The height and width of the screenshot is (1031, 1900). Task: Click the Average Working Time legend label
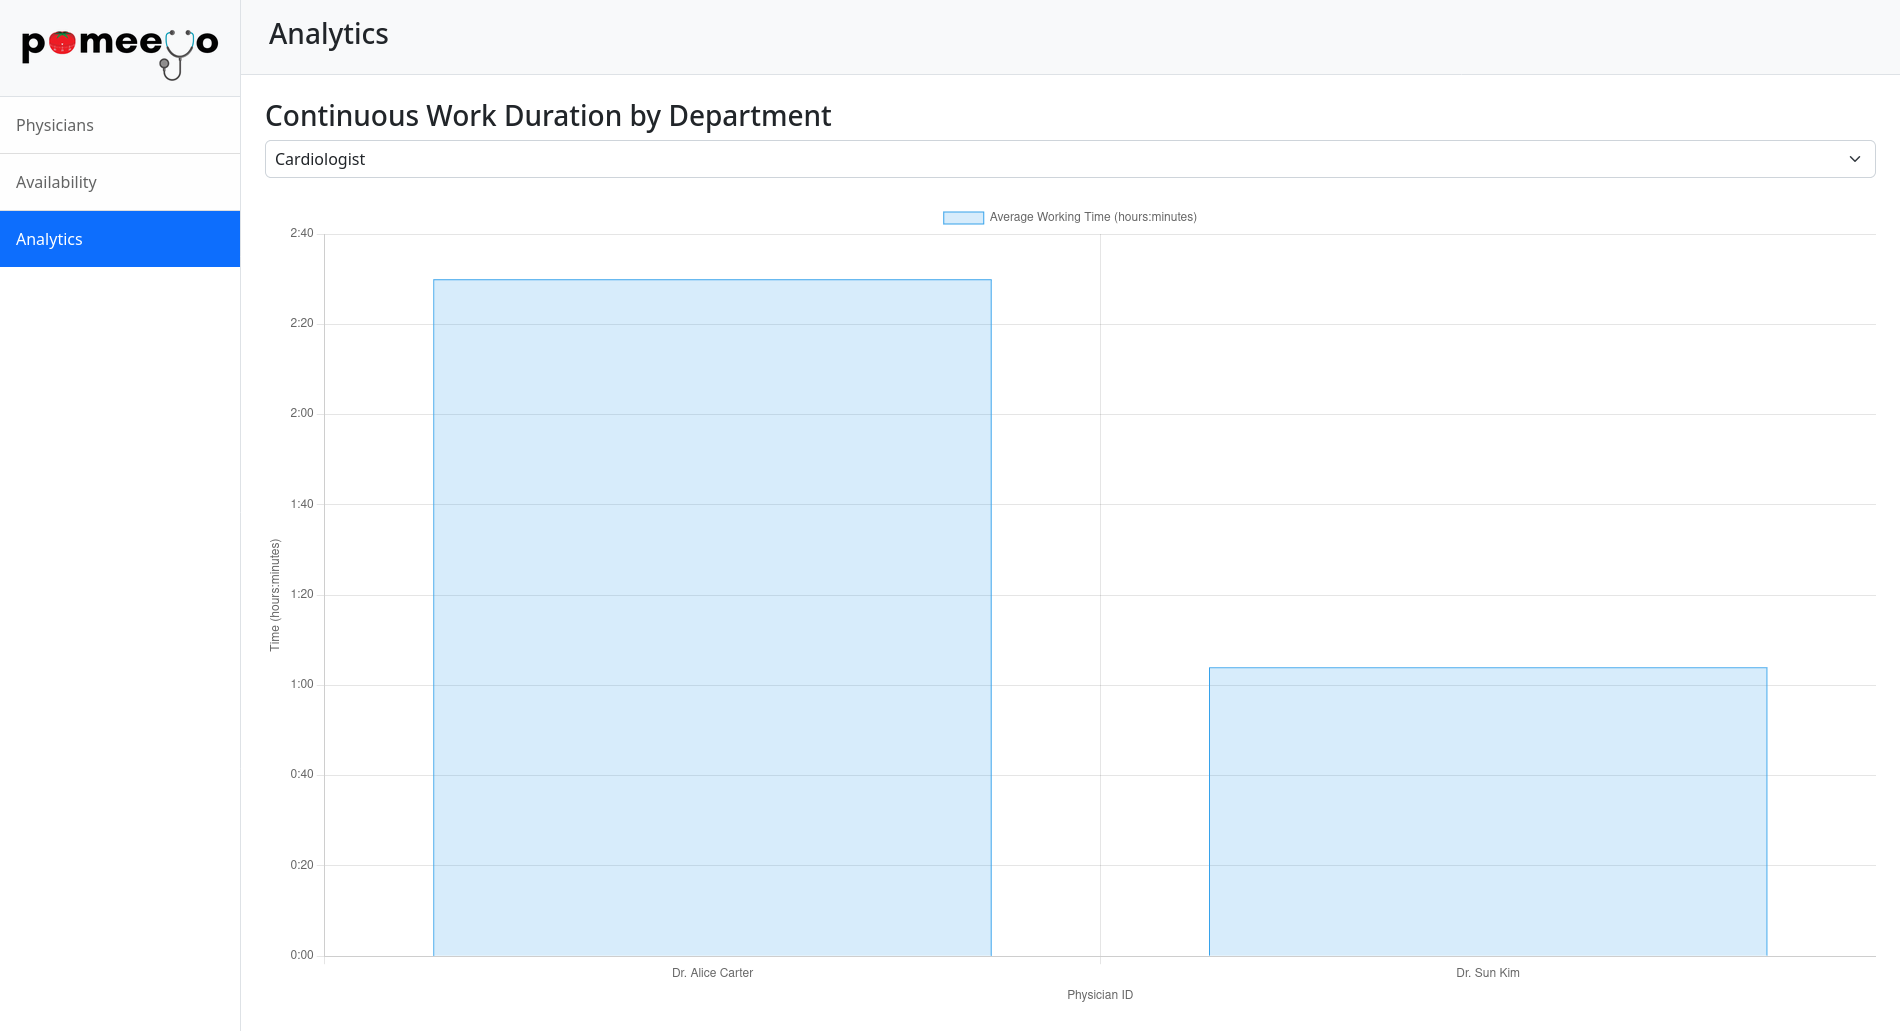coord(1093,217)
